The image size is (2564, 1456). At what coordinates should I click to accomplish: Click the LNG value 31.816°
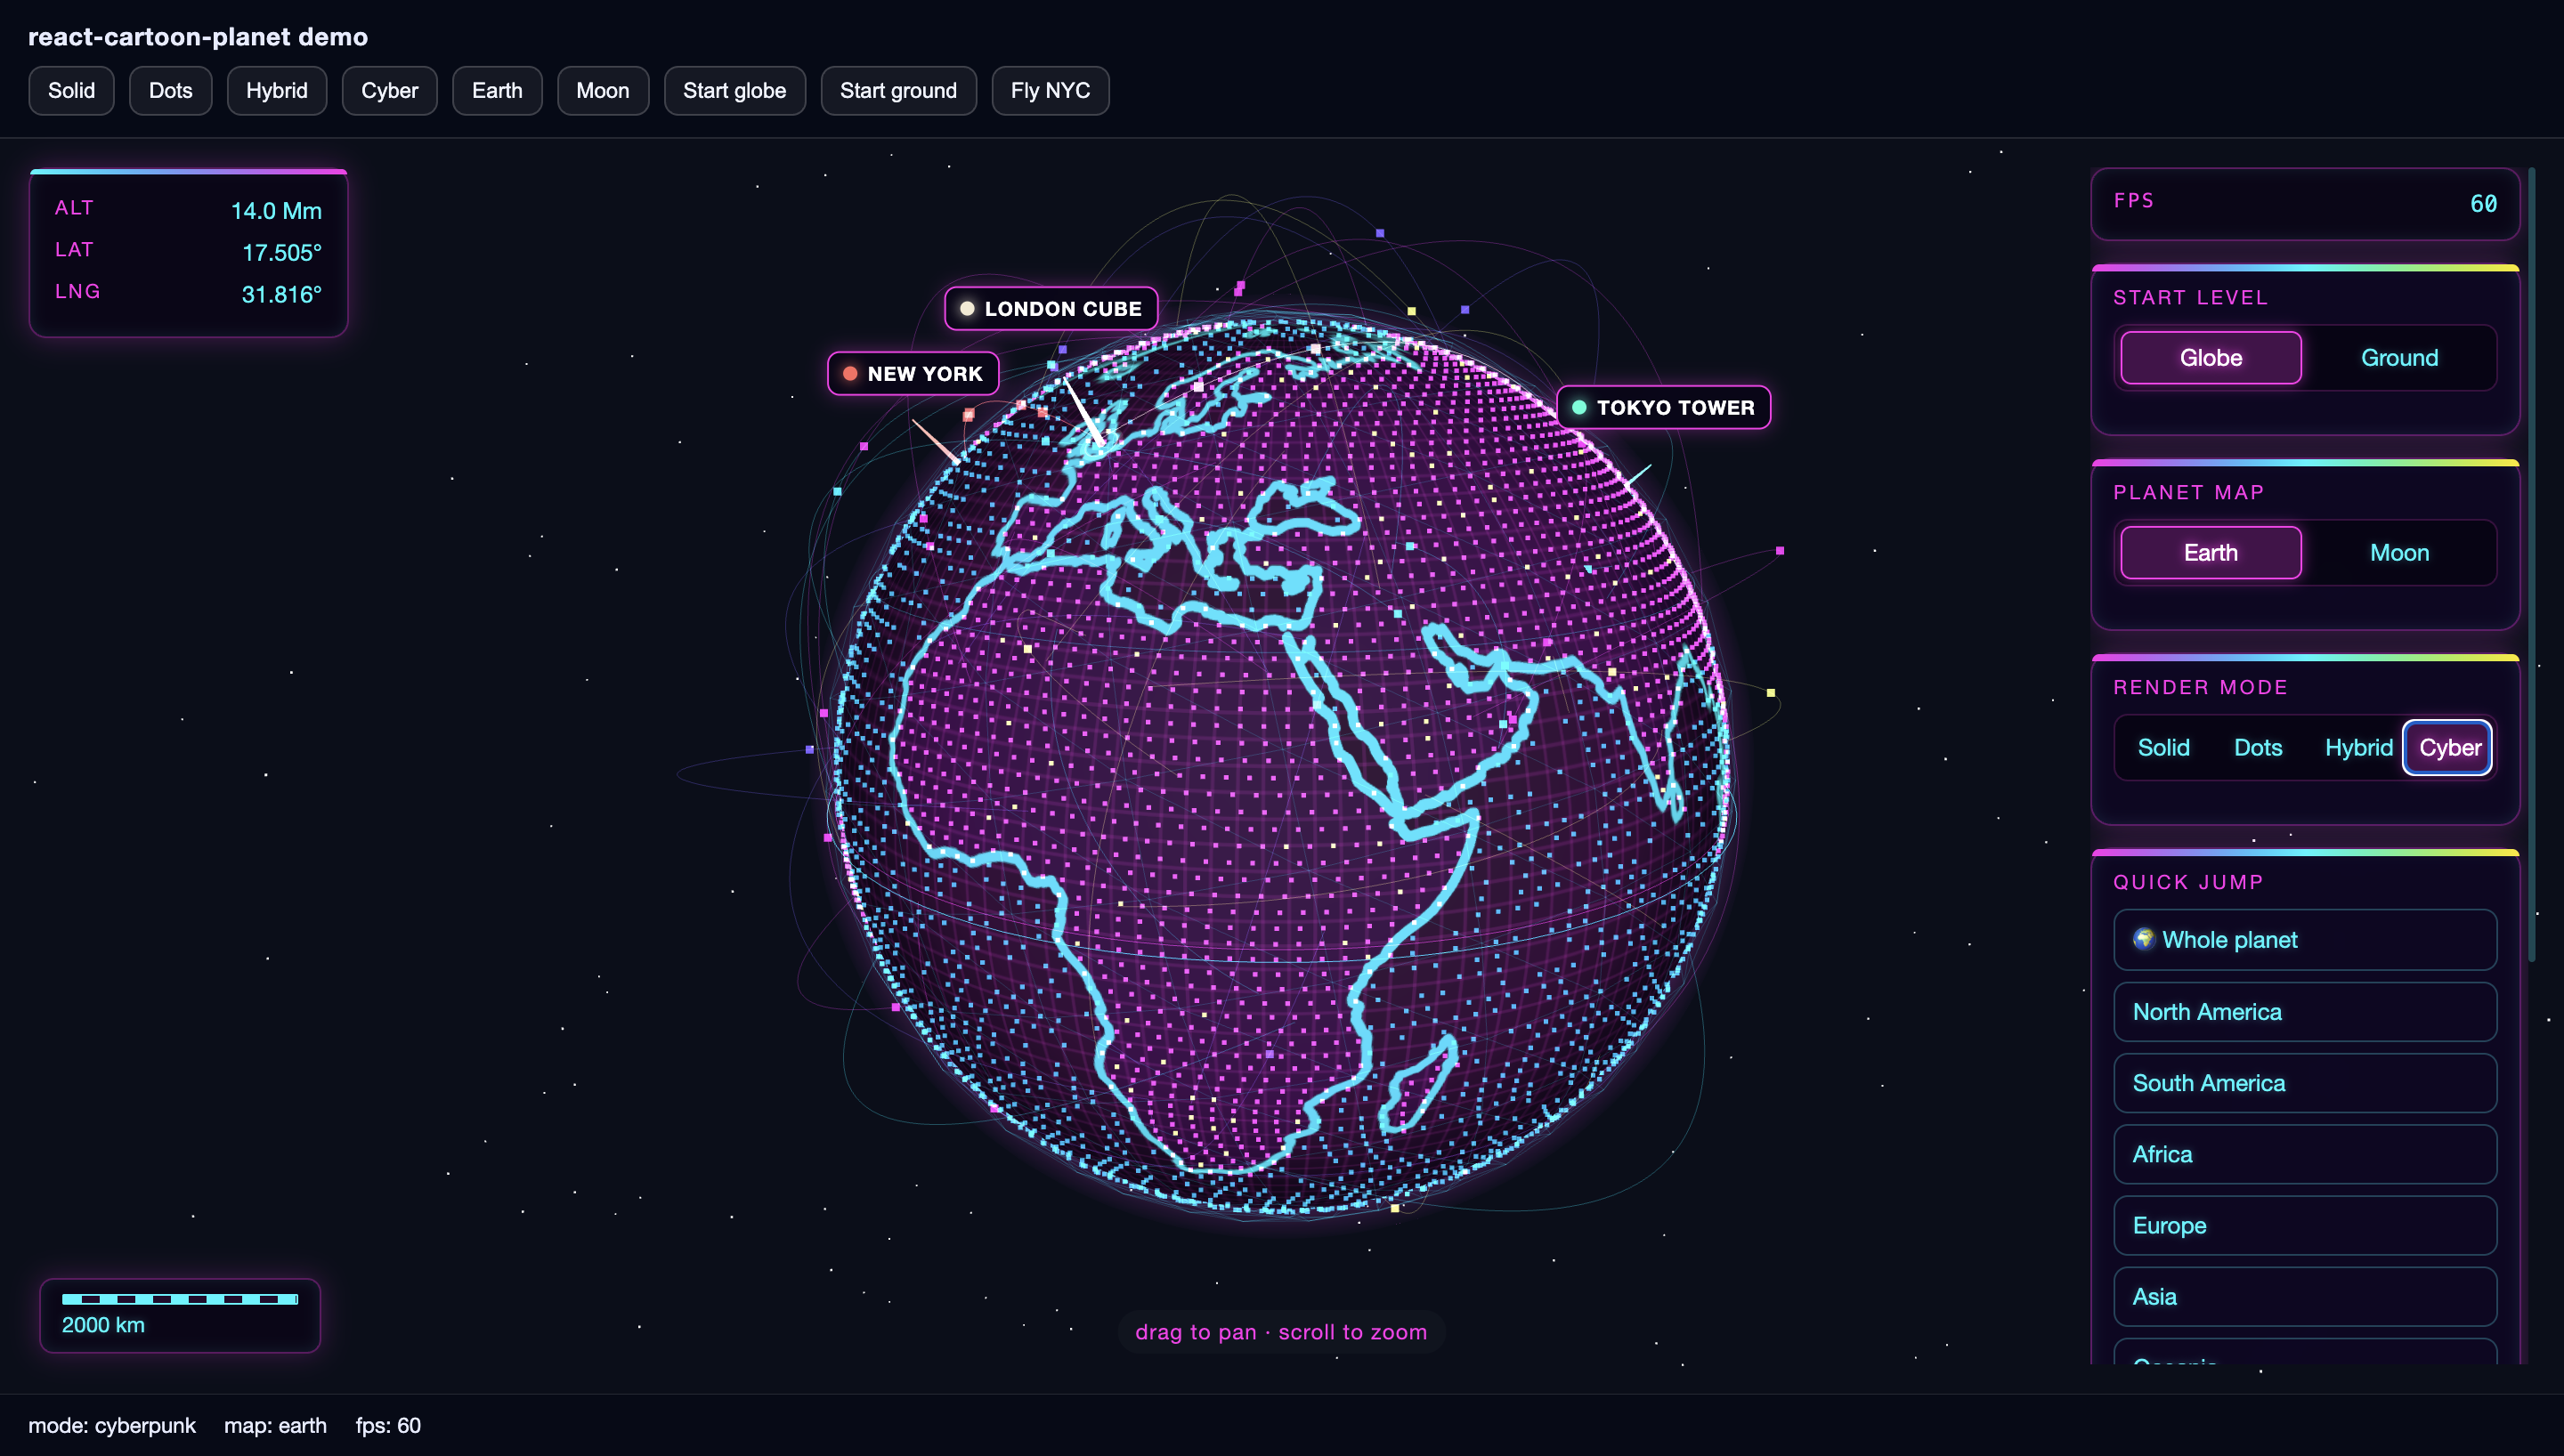(282, 295)
